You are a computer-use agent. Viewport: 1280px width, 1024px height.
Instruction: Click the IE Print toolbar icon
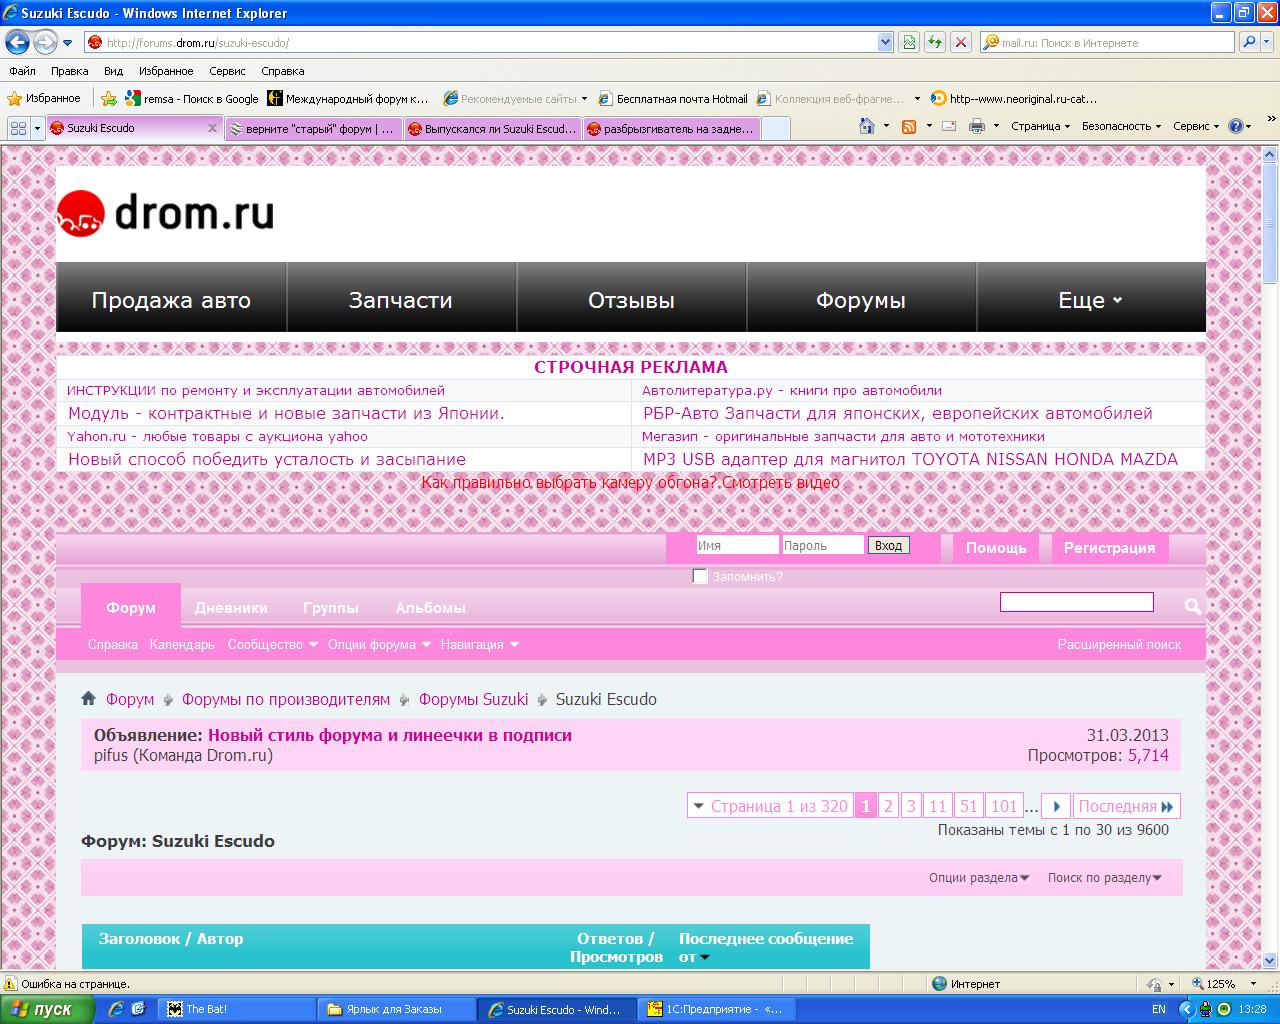coord(976,126)
